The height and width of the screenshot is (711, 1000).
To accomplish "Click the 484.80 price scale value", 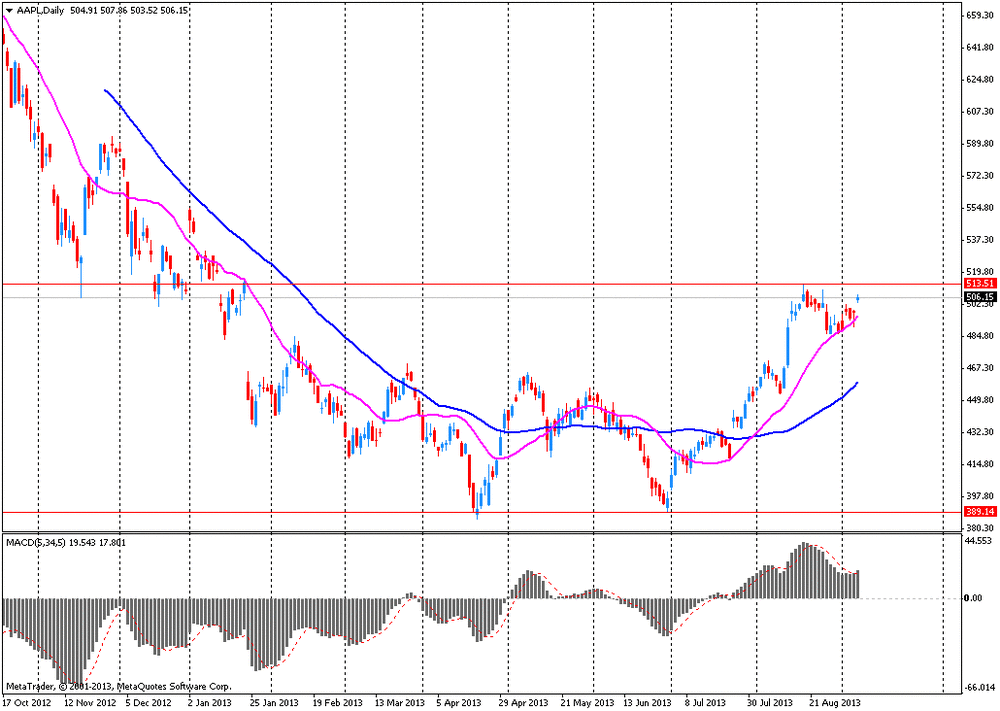I will (x=980, y=336).
